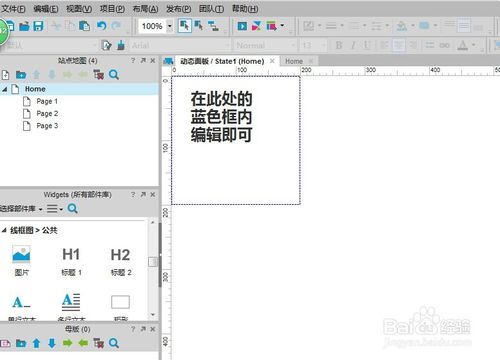The image size is (500, 360).
Task: Insert a hyperlink with chain icon
Action: tap(444, 45)
